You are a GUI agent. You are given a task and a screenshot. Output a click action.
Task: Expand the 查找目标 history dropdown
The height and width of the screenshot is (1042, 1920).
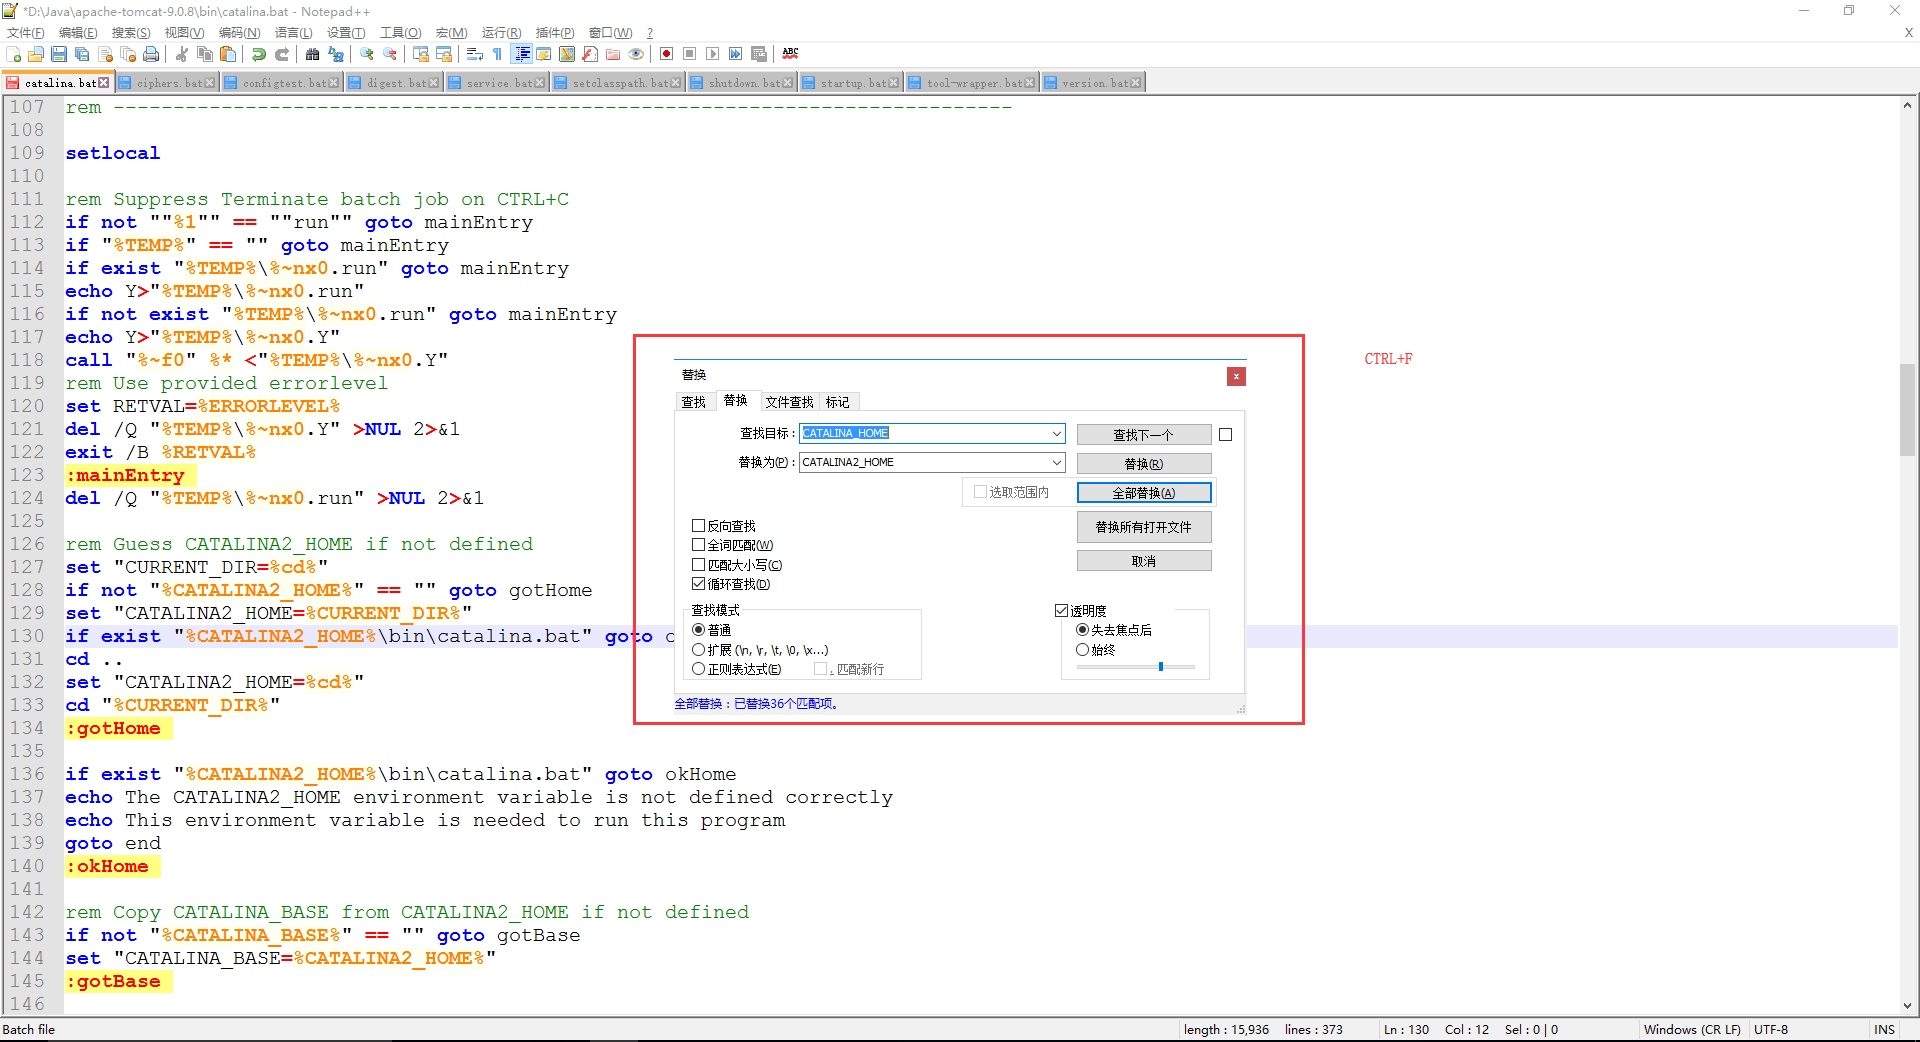tap(1057, 433)
